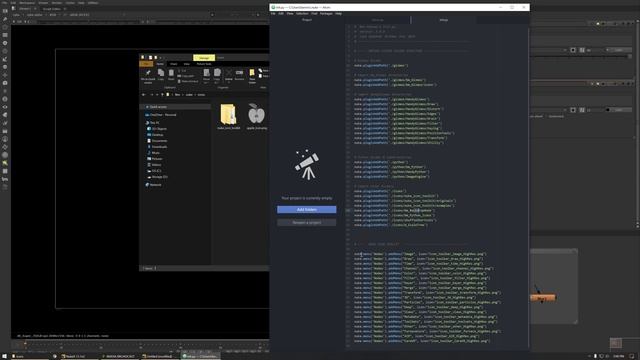
Task: Click the Paste icon in Explorer ribbon
Action: pyautogui.click(x=171, y=74)
